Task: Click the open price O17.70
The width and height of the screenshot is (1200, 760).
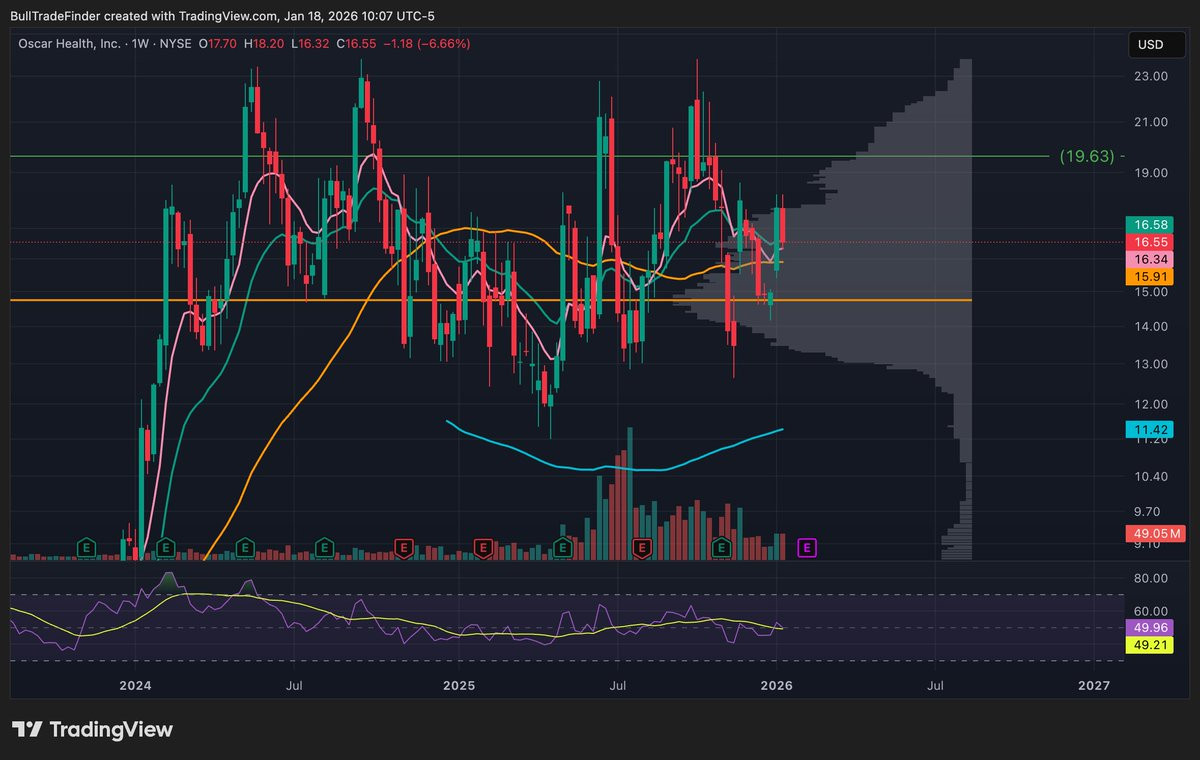Action: [x=217, y=44]
